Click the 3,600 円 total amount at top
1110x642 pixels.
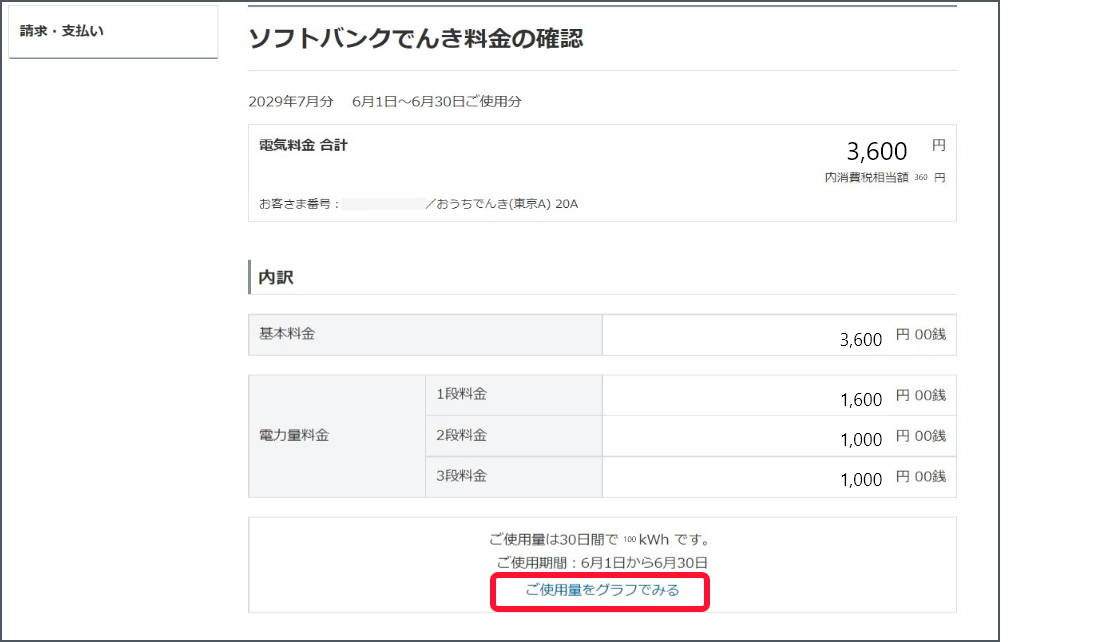[x=877, y=151]
